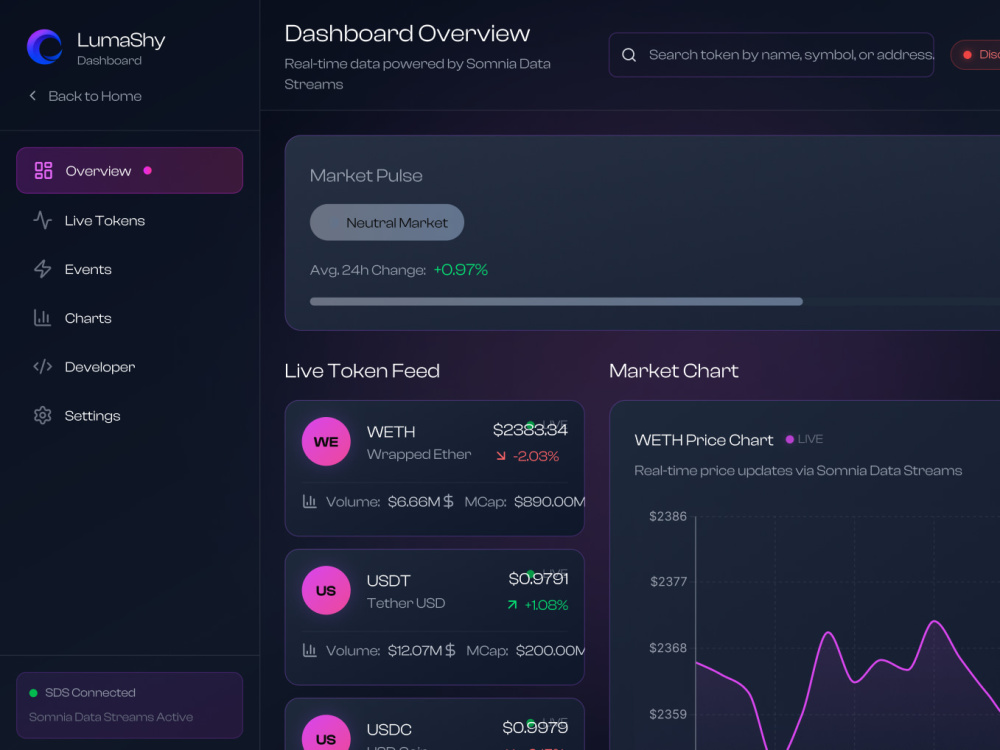Click the WETH Price Chart title
The width and height of the screenshot is (1000, 750).
pos(703,440)
